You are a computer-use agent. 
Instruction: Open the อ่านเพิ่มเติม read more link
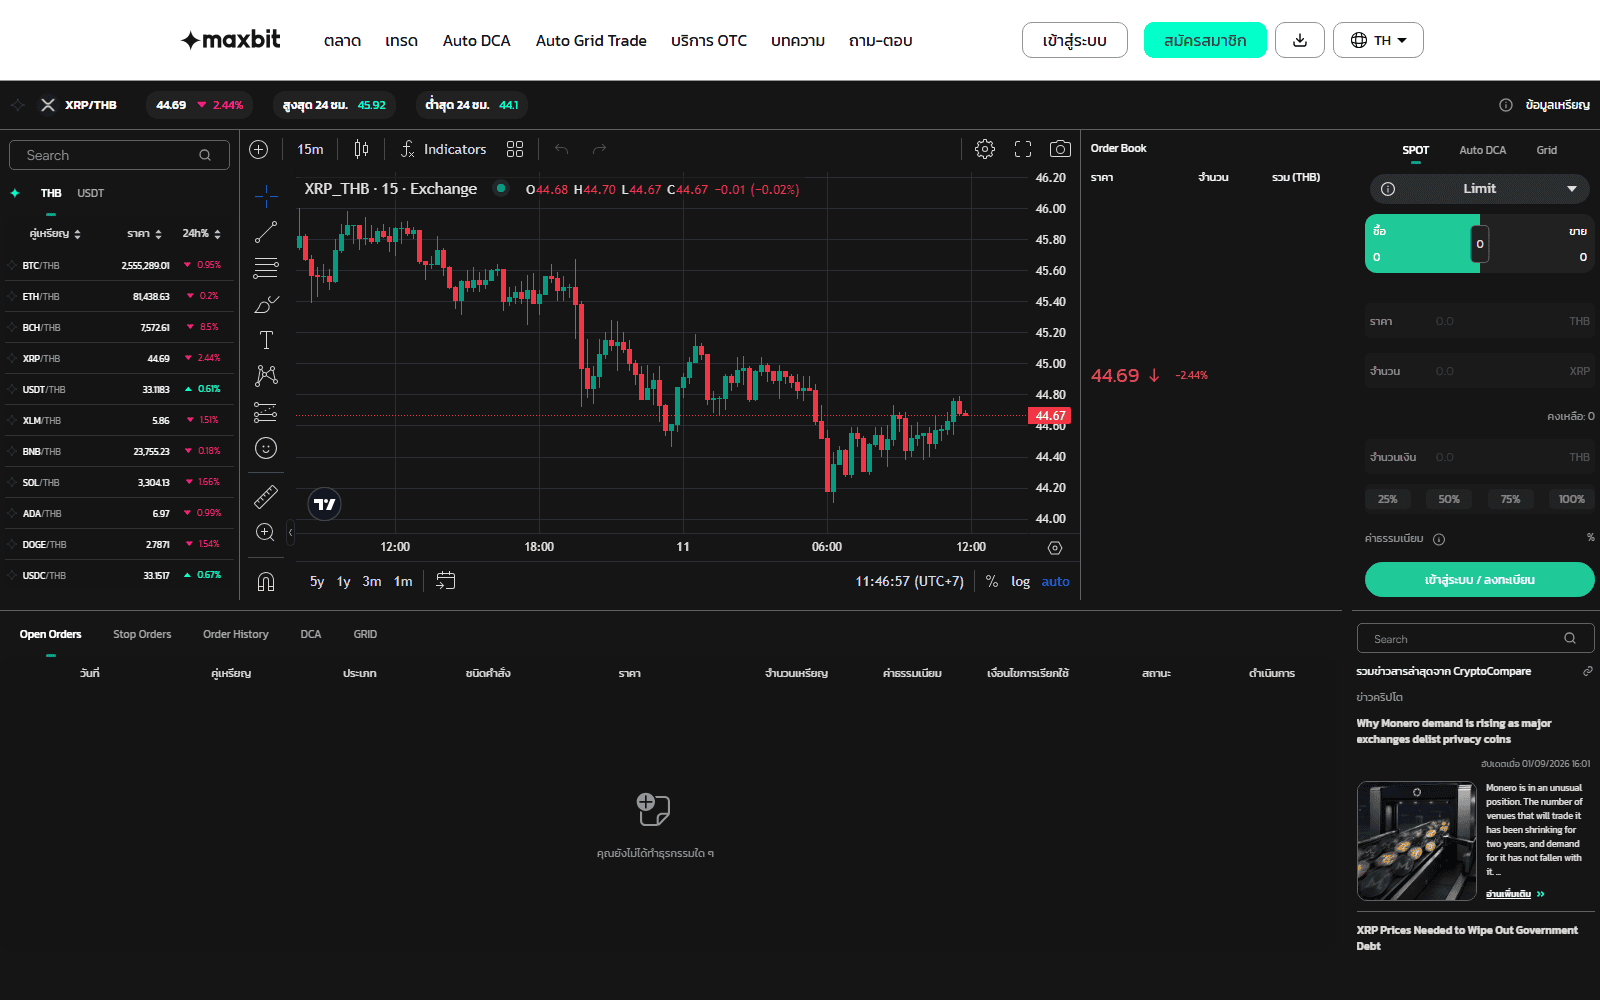click(x=1515, y=894)
